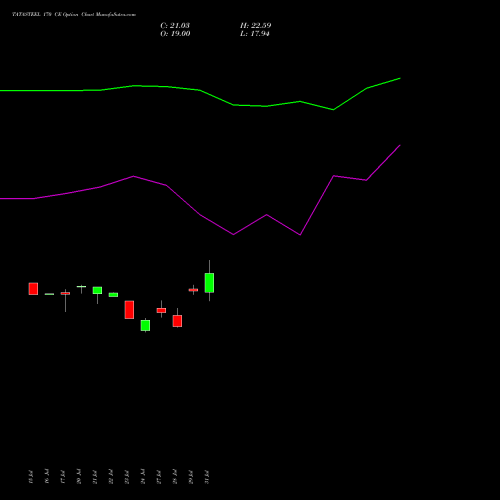500x500 pixels.
Task: Click the 31 Jul date label
Action: tap(207, 477)
